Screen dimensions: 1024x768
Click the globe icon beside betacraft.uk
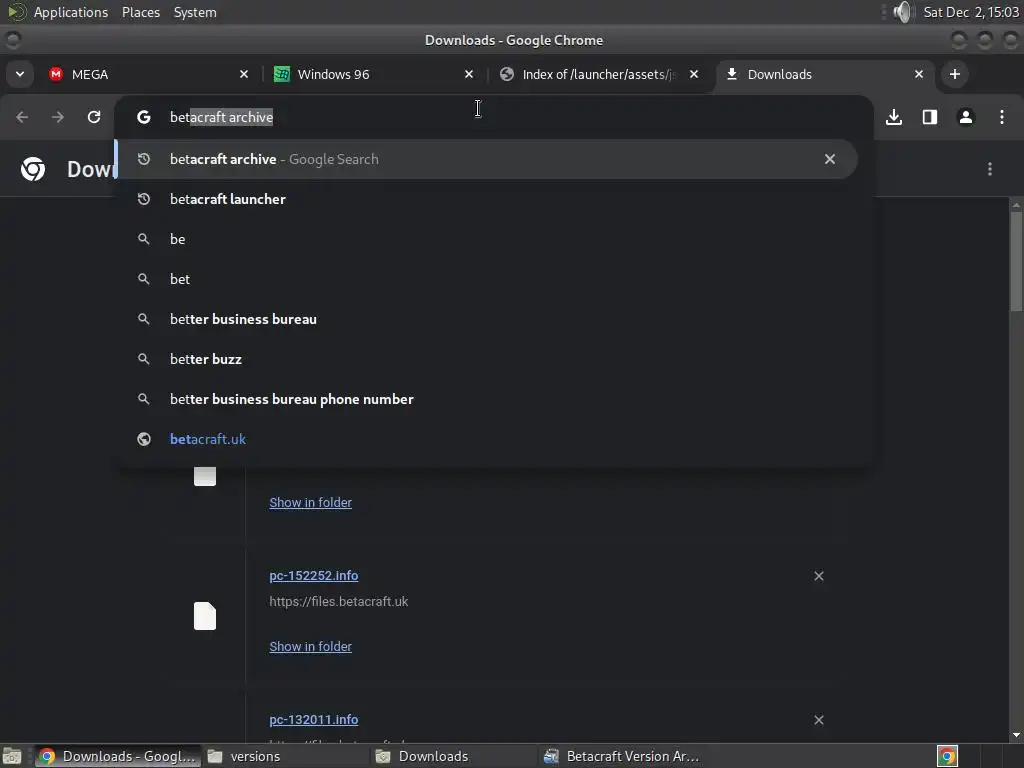click(144, 439)
